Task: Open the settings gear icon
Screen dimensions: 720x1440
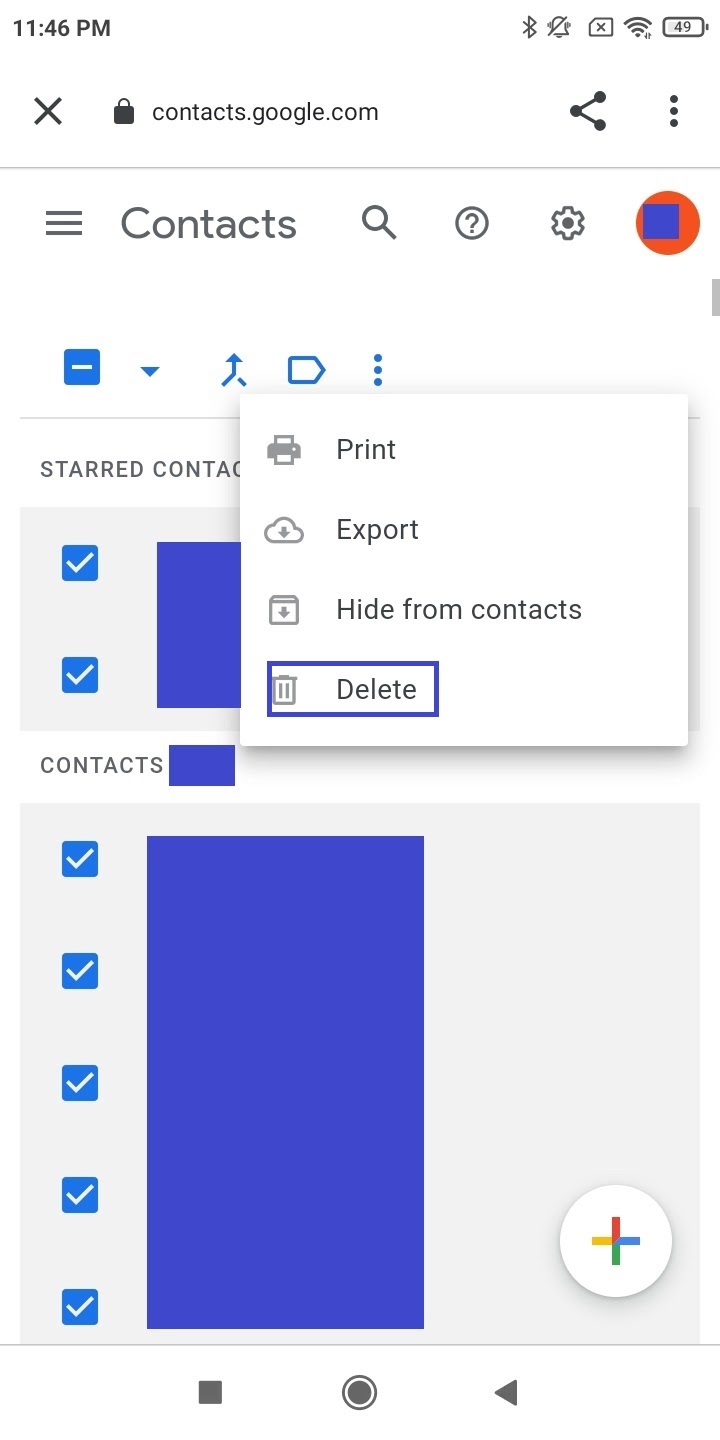Action: pos(568,223)
